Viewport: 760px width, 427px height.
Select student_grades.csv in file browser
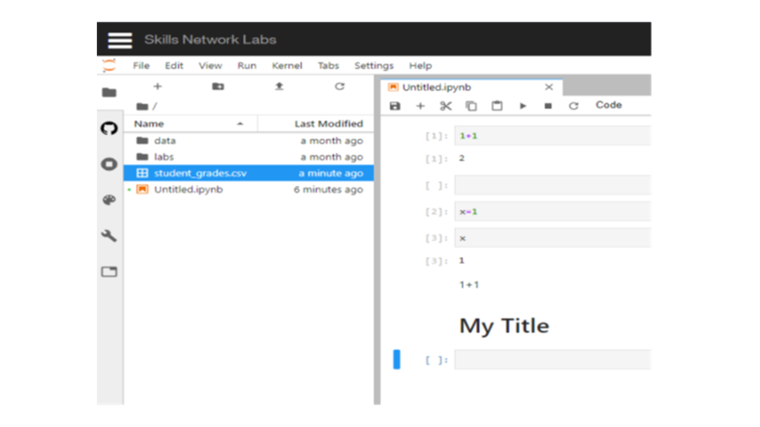(x=200, y=173)
